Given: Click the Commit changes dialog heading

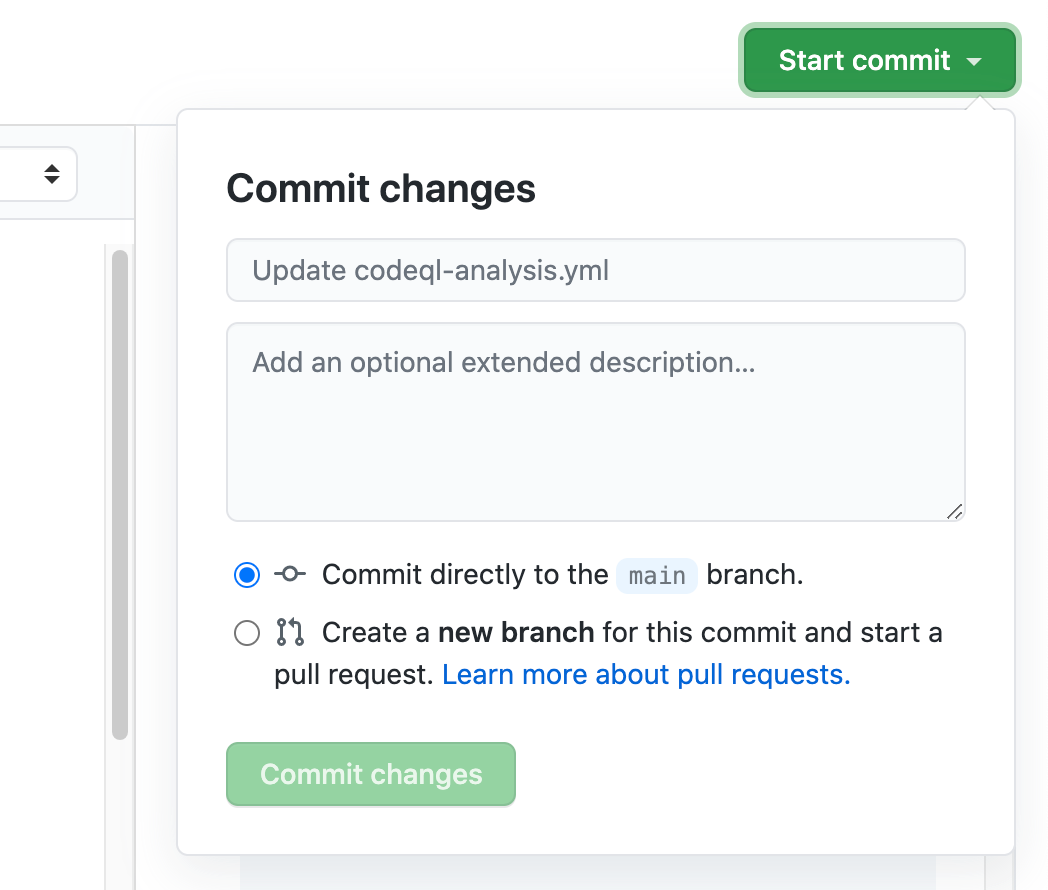Looking at the screenshot, I should tap(381, 188).
